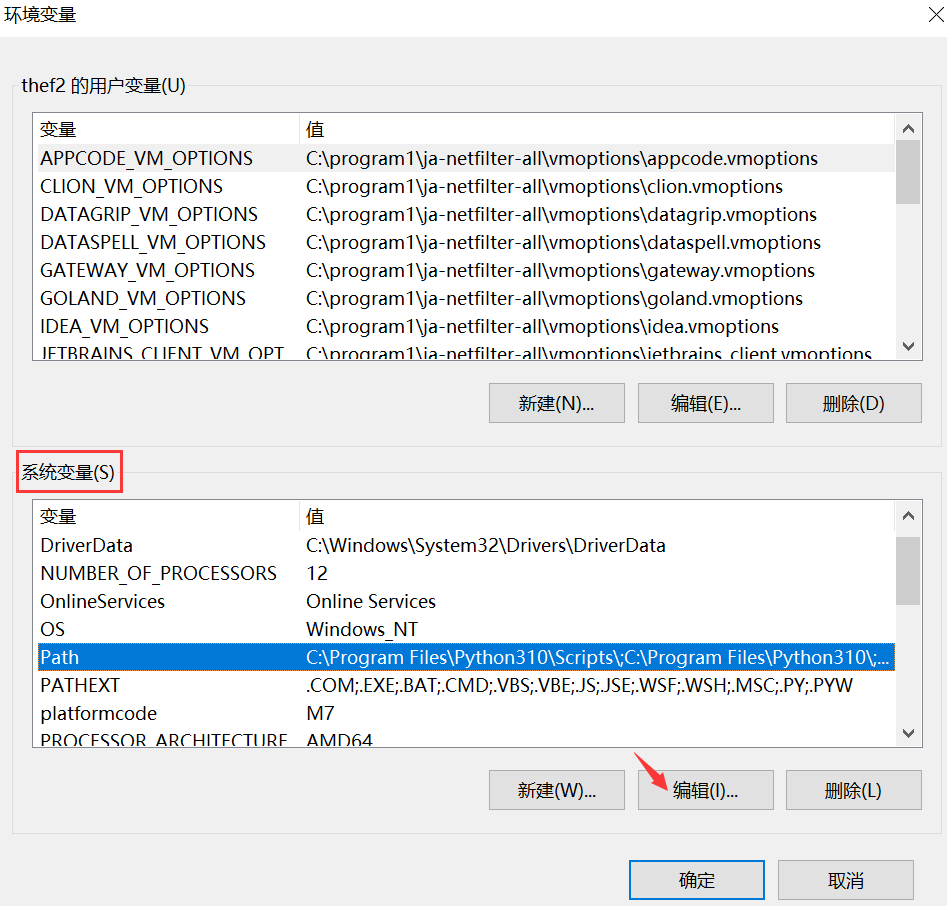
Task: Close the environment variables dialog
Action: point(936,14)
